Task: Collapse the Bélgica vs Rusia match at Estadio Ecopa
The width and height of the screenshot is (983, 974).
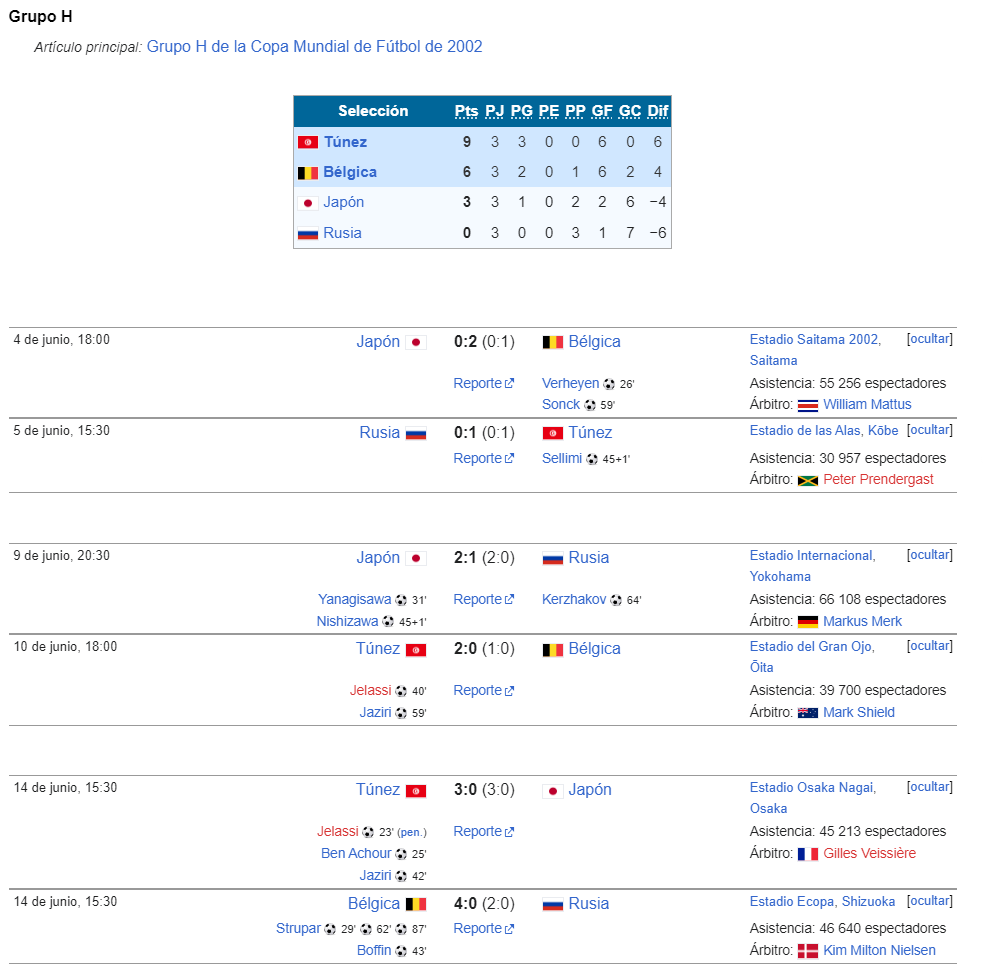Action: pyautogui.click(x=930, y=901)
